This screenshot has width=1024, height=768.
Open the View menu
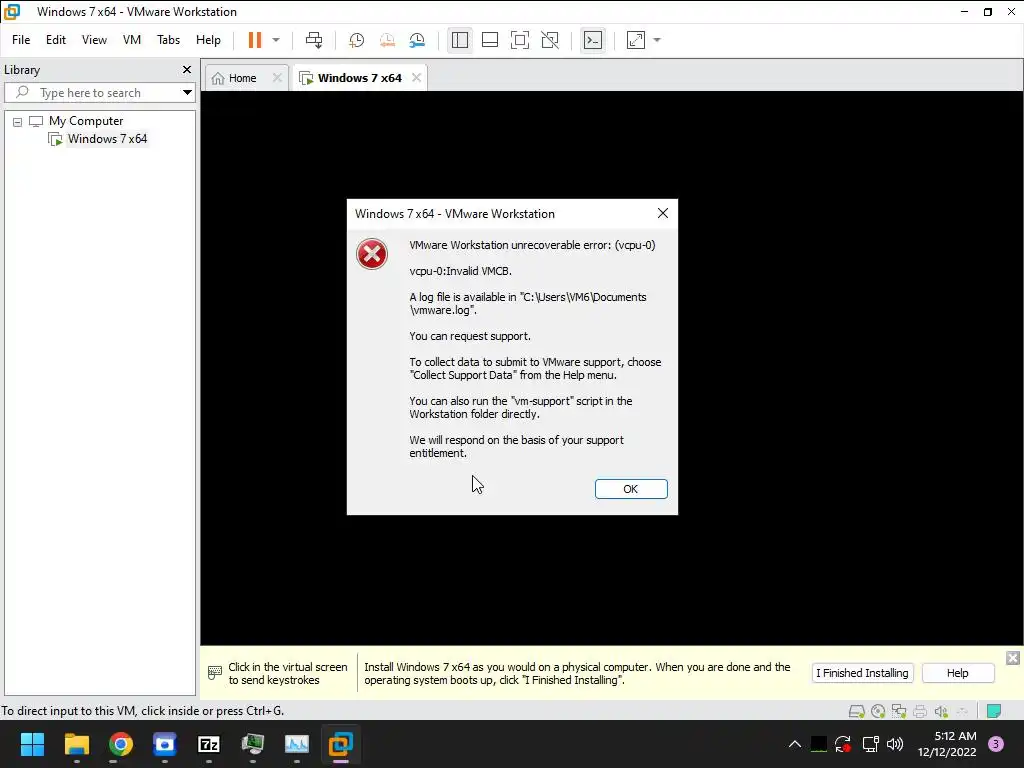coord(94,40)
